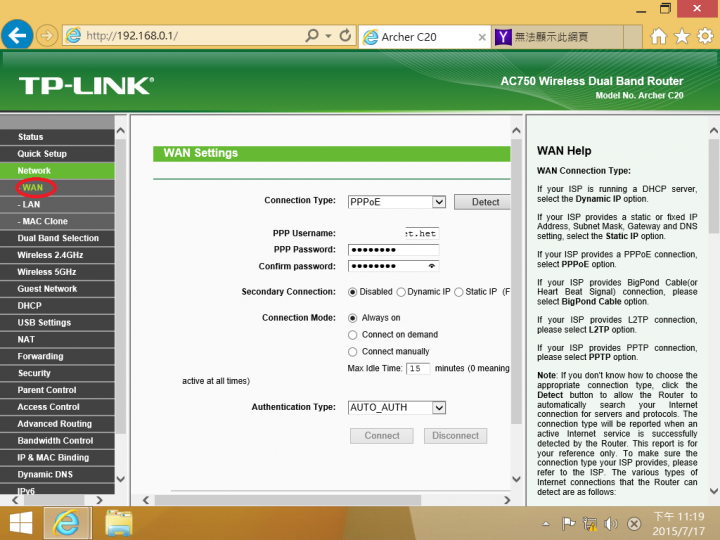Open the Status menu item
Screen dimensions: 720x540
(57, 137)
